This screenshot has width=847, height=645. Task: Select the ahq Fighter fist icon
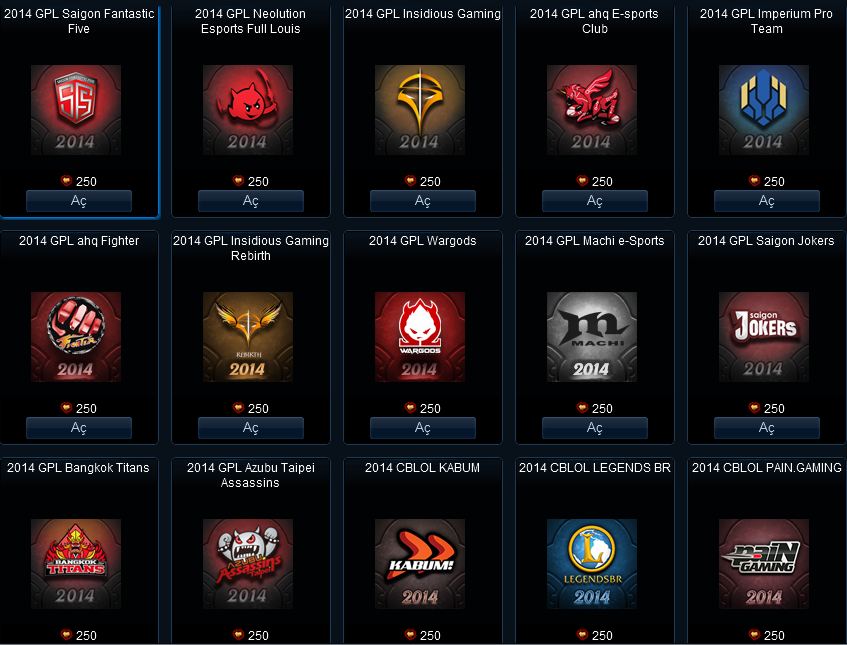(x=76, y=337)
